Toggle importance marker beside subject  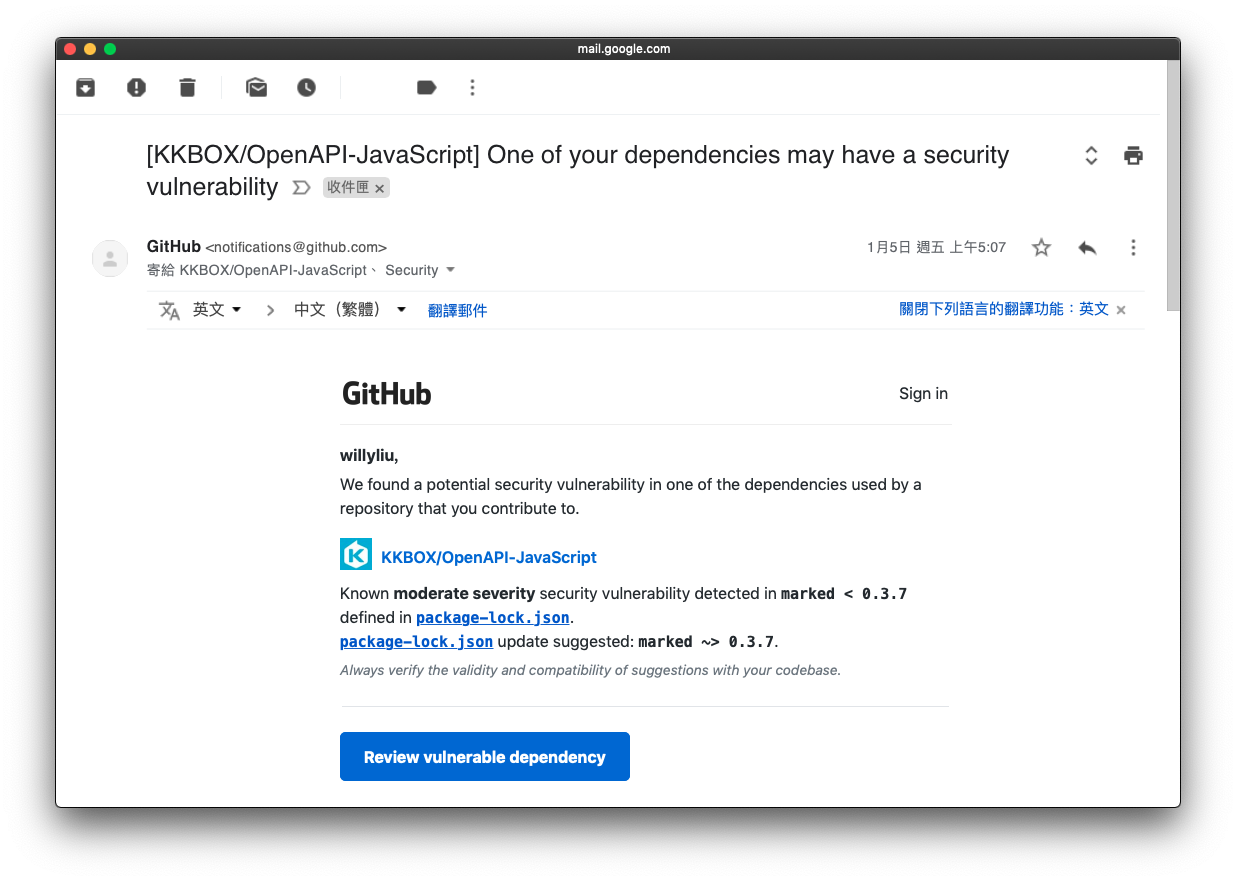(301, 187)
